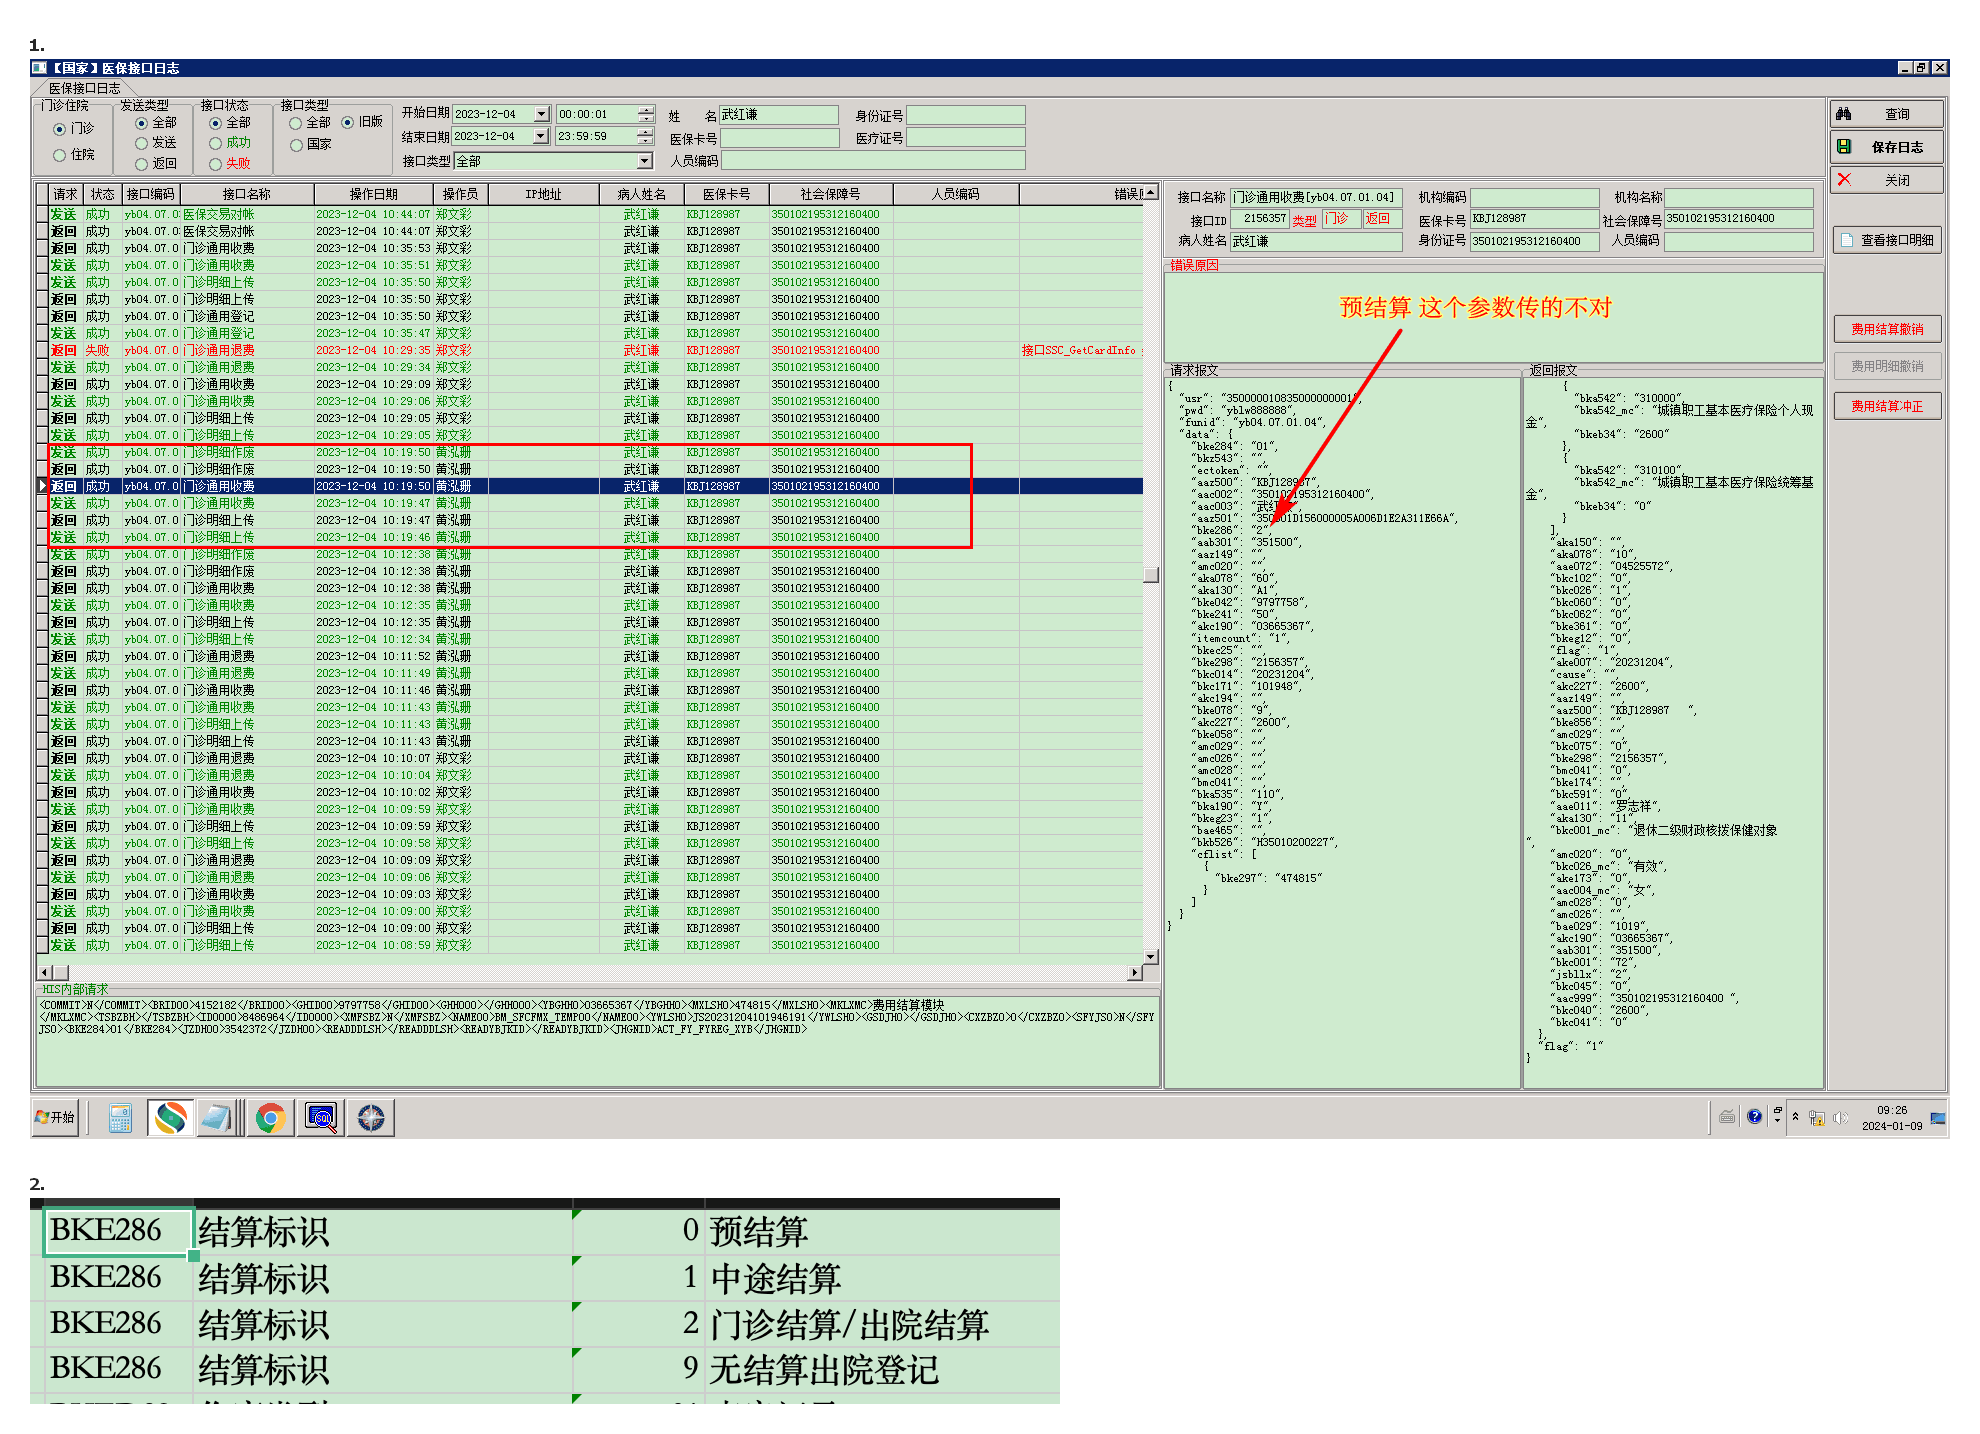Click the 查看接口明细 button
This screenshot has height=1434, width=1980.
1887,240
